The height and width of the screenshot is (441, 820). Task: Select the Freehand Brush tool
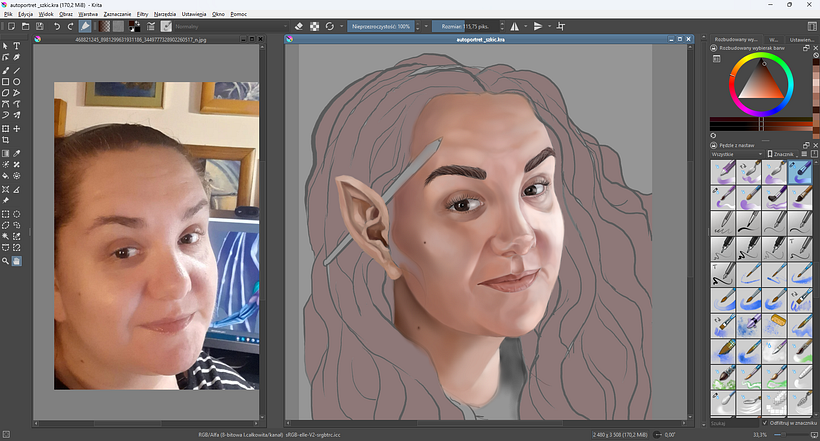click(6, 70)
